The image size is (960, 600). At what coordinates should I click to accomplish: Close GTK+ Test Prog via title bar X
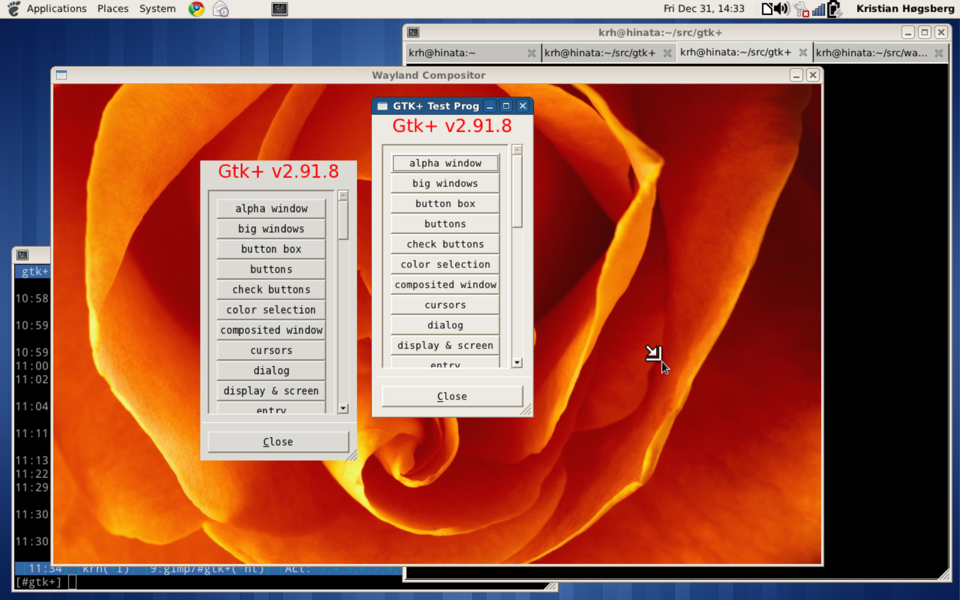click(522, 106)
